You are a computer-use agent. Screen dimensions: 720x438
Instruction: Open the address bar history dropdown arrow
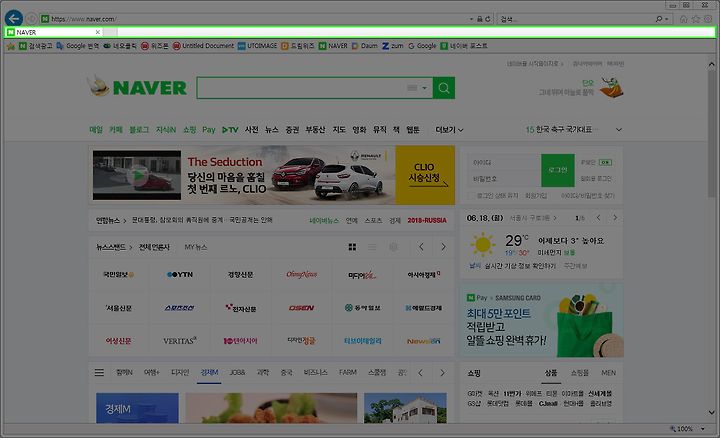[x=471, y=19]
